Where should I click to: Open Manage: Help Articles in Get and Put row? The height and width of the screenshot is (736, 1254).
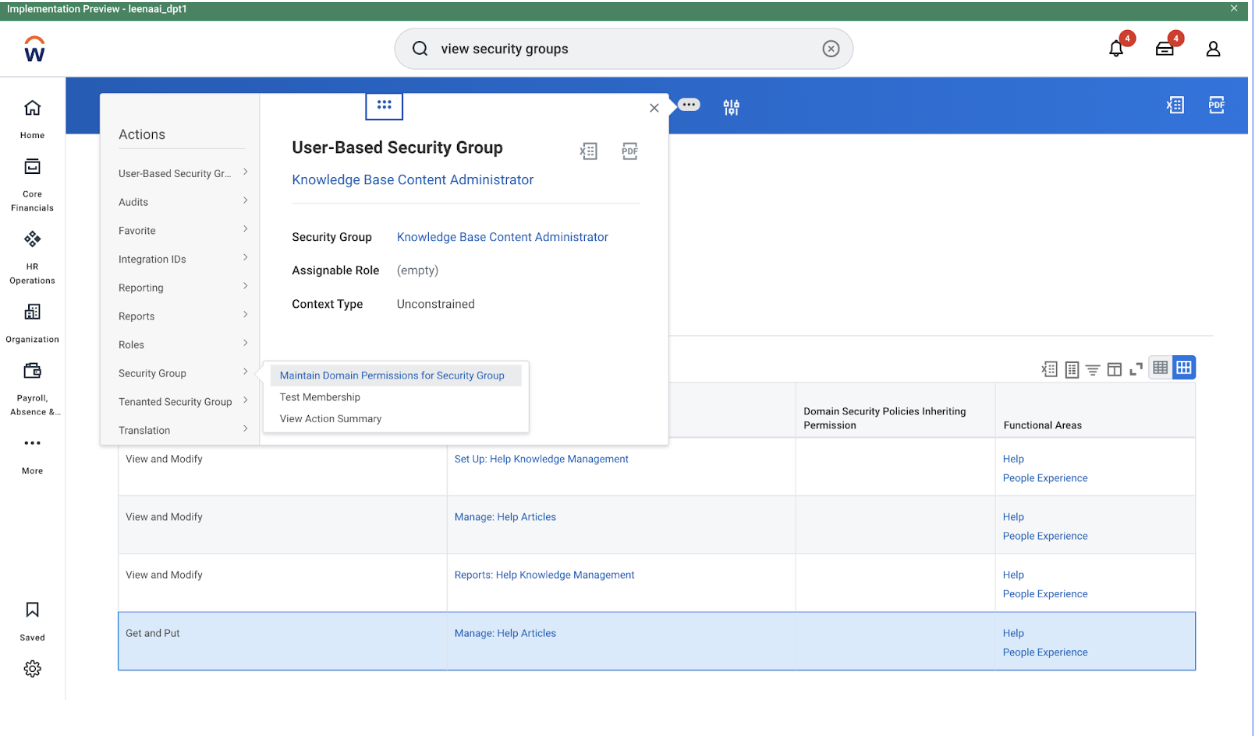505,633
